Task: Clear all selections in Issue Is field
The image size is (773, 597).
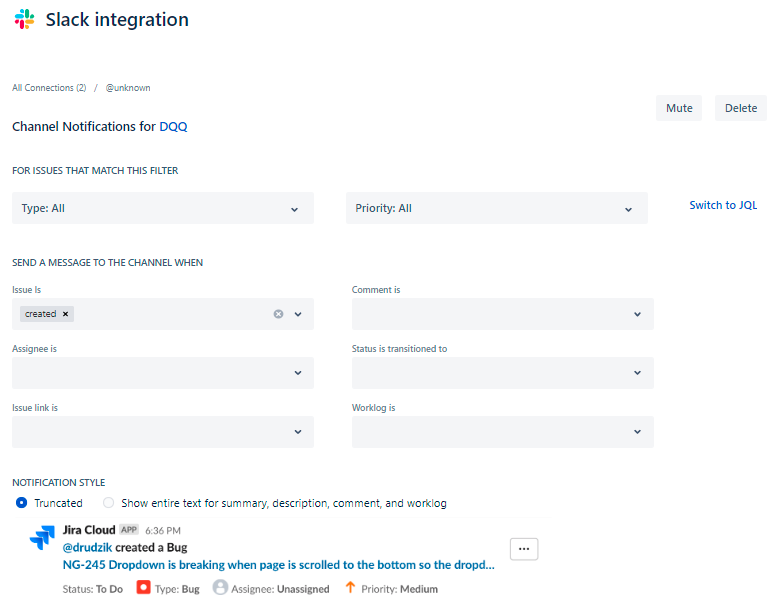Action: pos(278,314)
